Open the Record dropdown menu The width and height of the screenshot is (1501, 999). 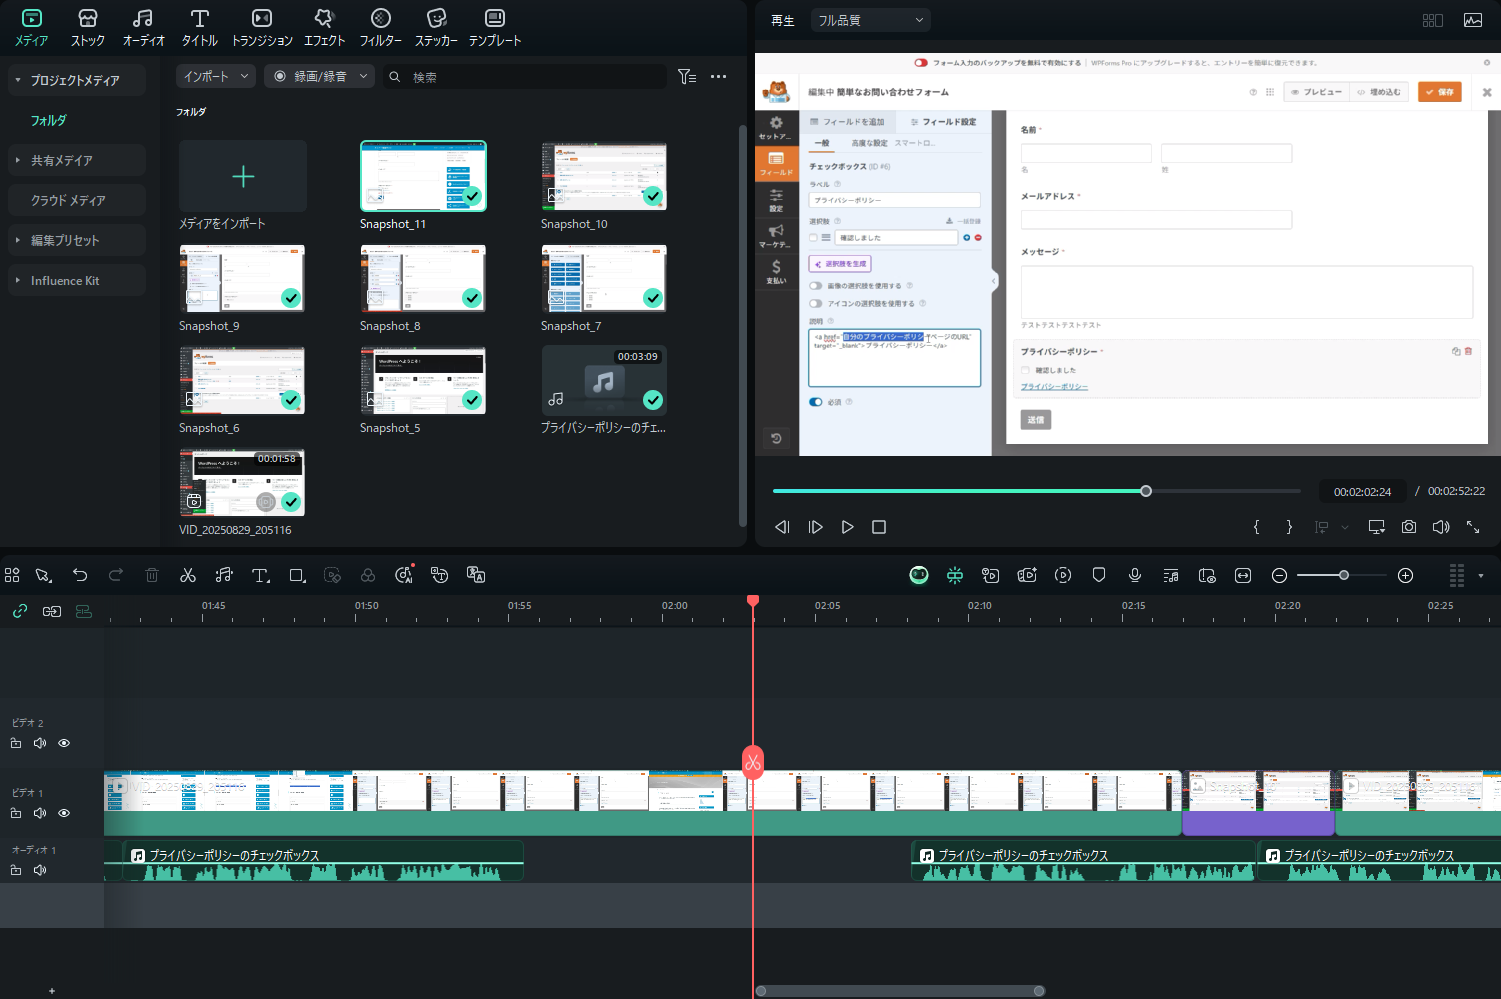point(319,76)
